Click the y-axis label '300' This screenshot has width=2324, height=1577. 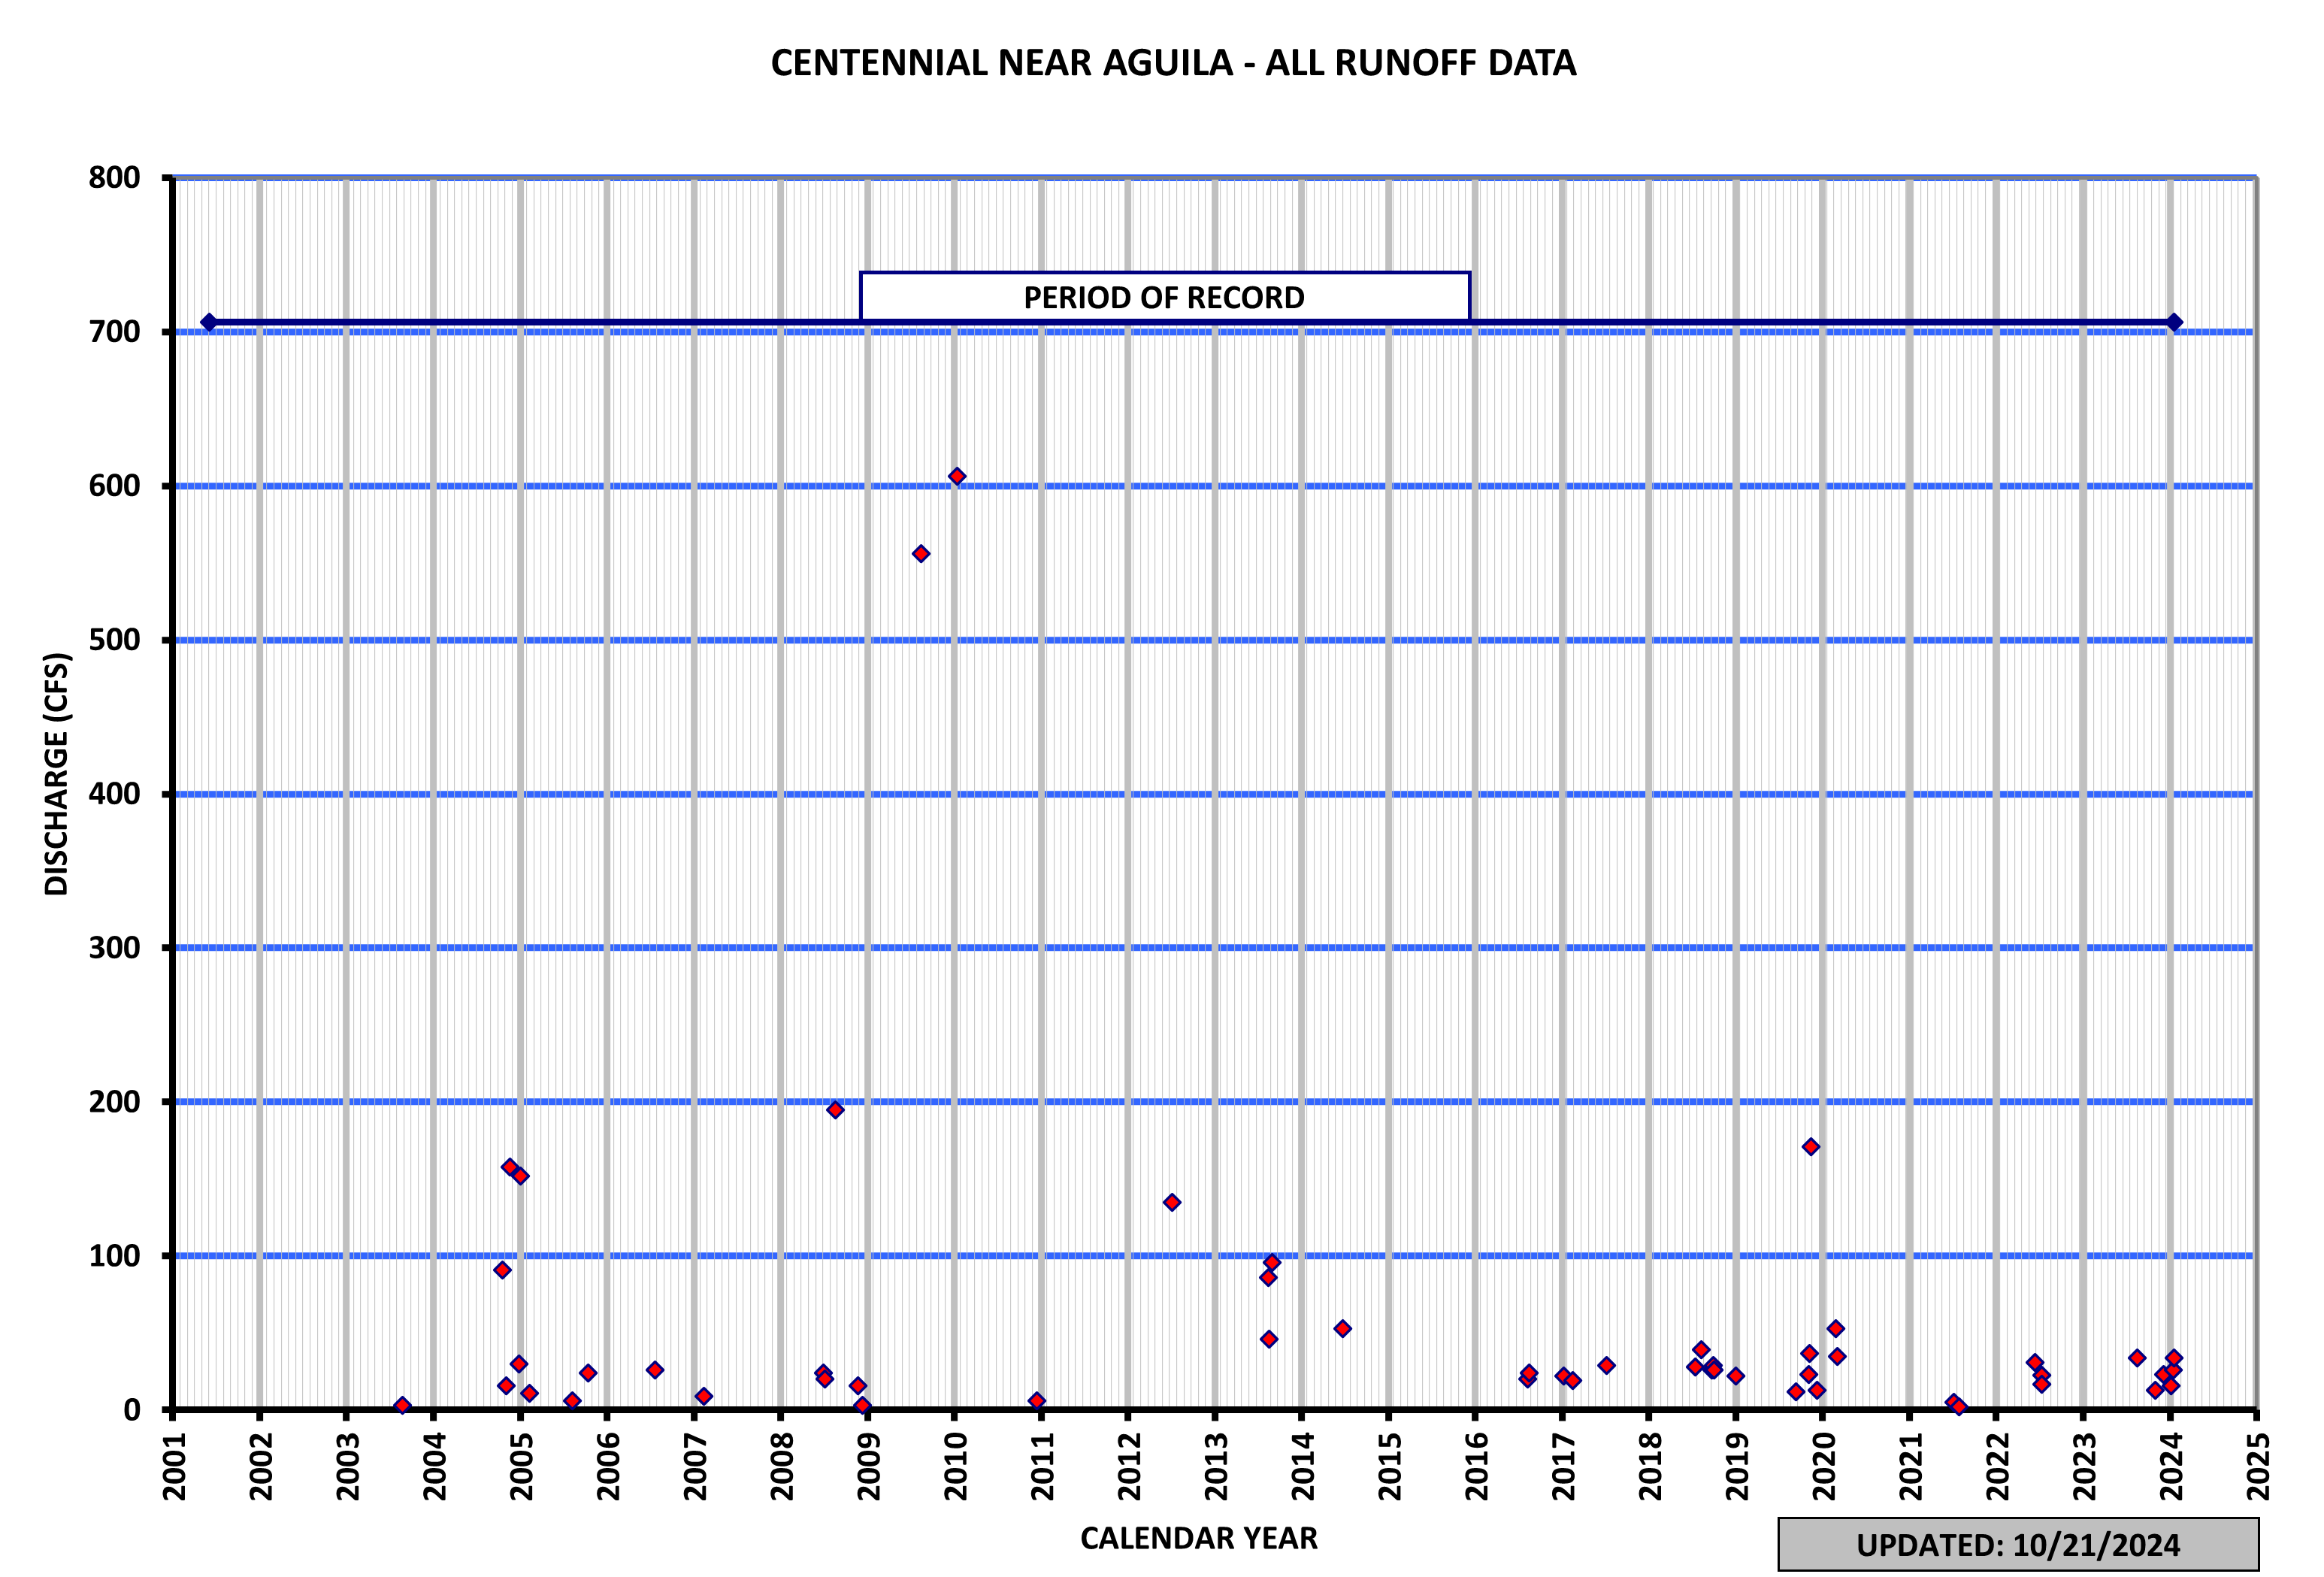point(114,948)
